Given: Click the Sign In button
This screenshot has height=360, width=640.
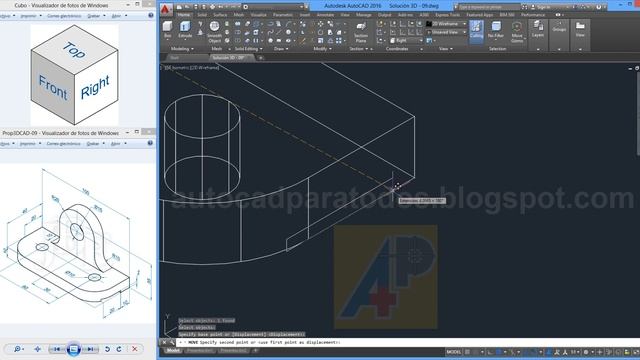Looking at the screenshot, I should coord(542,7).
